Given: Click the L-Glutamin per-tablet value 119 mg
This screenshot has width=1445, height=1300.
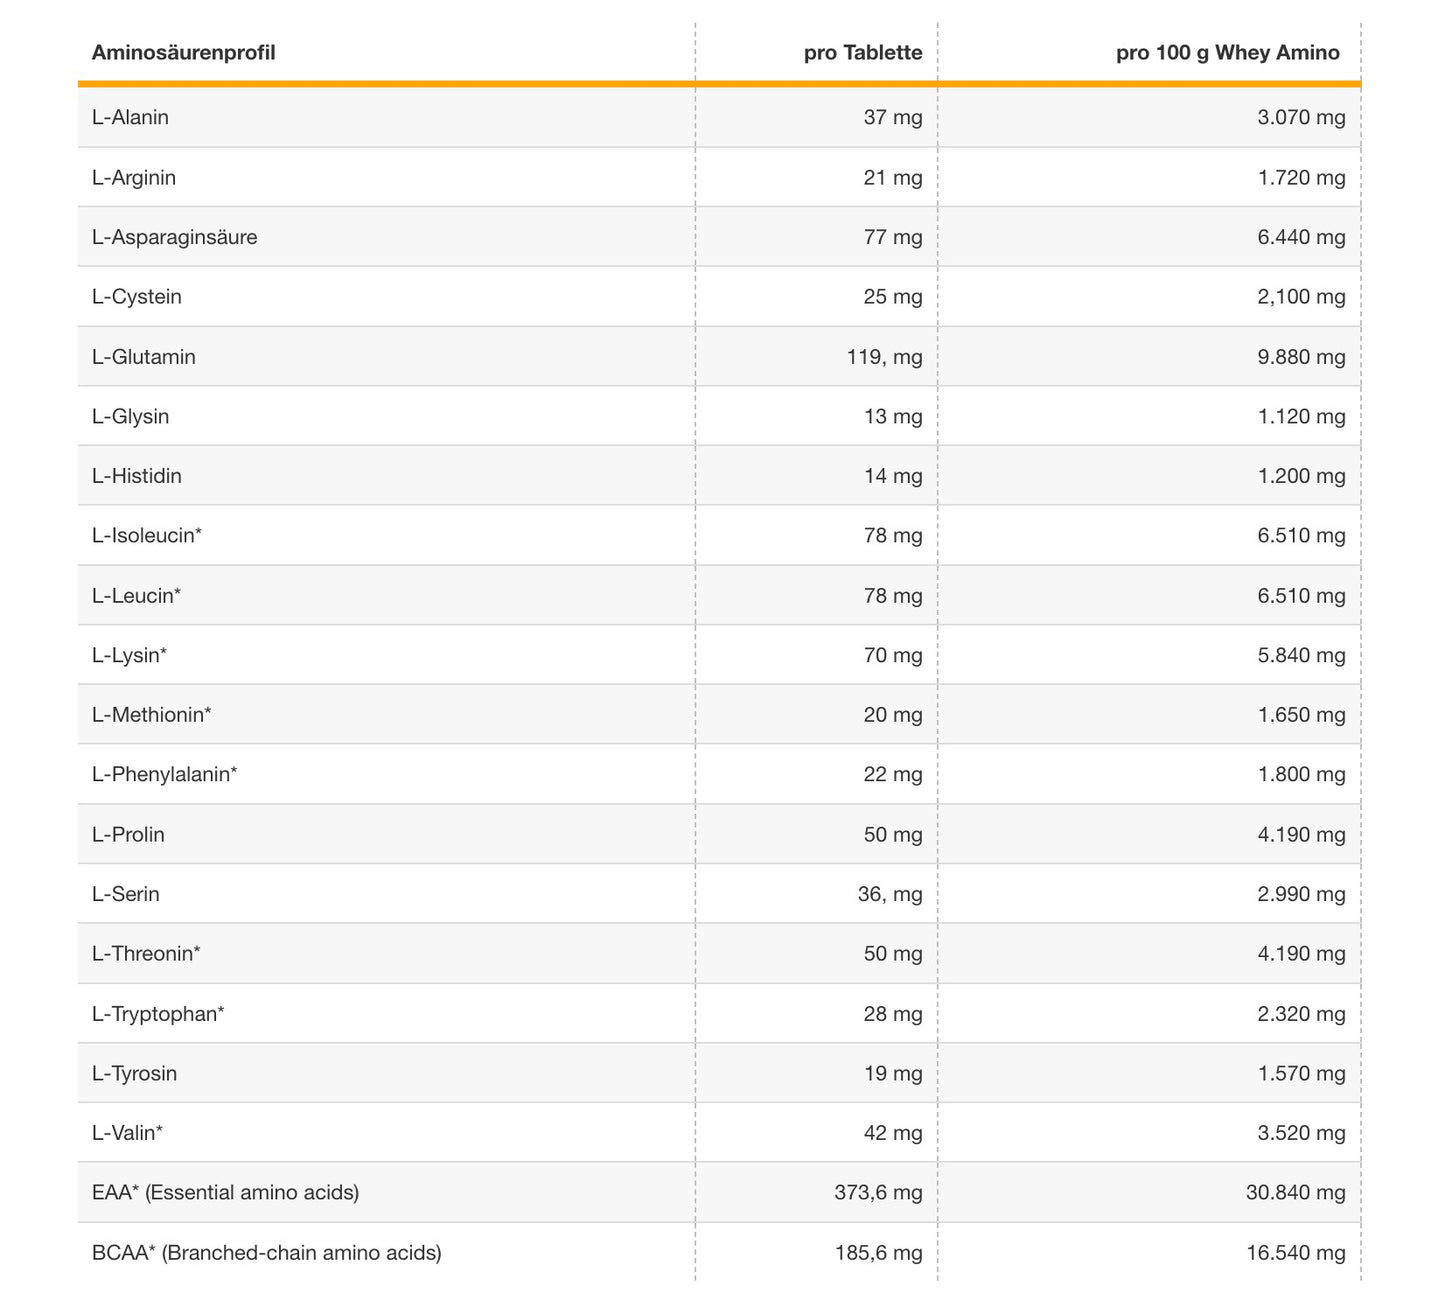Looking at the screenshot, I should 884,357.
